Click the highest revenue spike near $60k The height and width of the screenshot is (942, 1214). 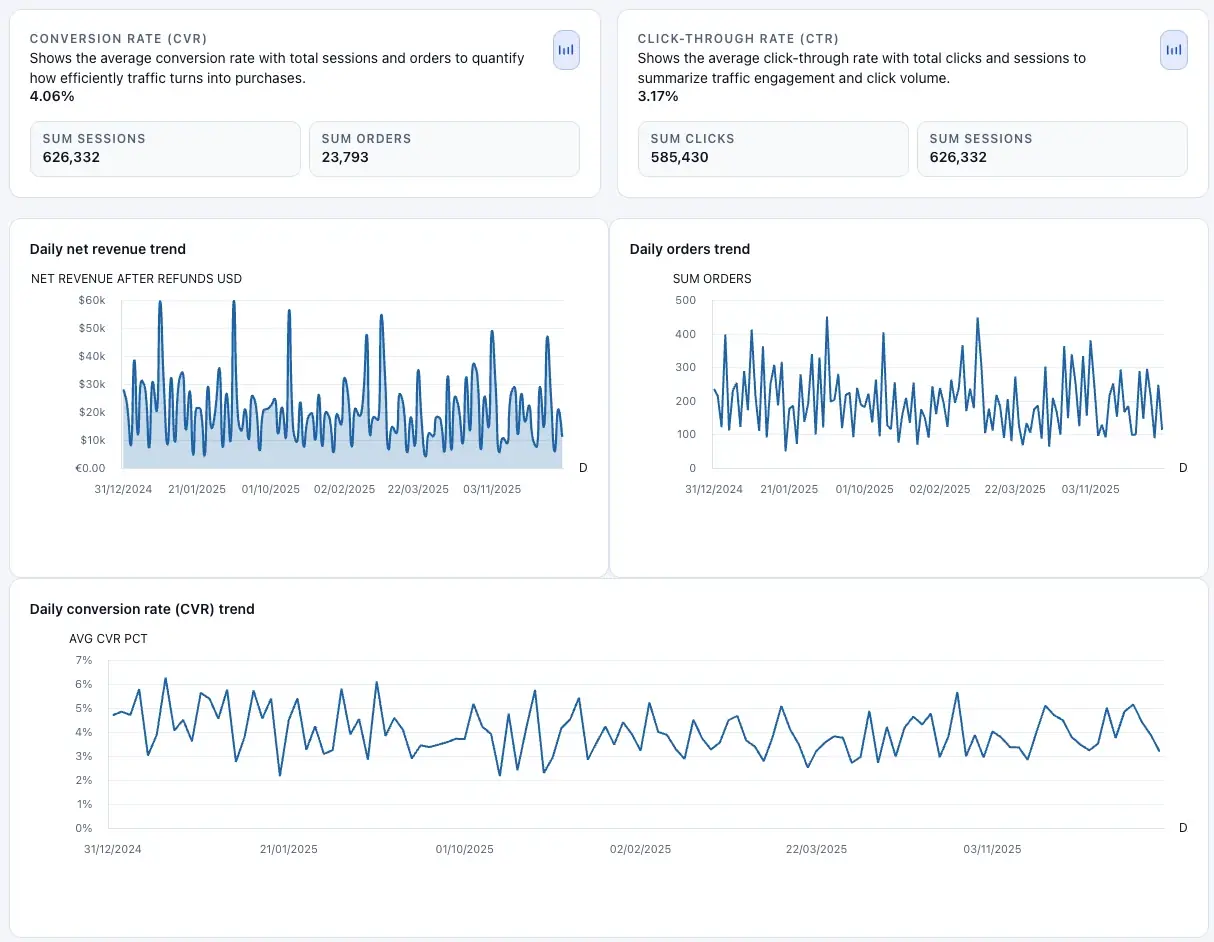[x=160, y=301]
